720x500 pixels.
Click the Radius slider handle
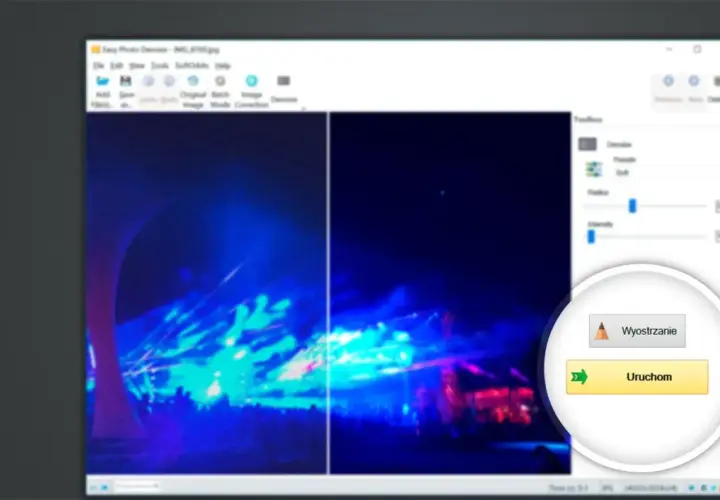tap(632, 206)
